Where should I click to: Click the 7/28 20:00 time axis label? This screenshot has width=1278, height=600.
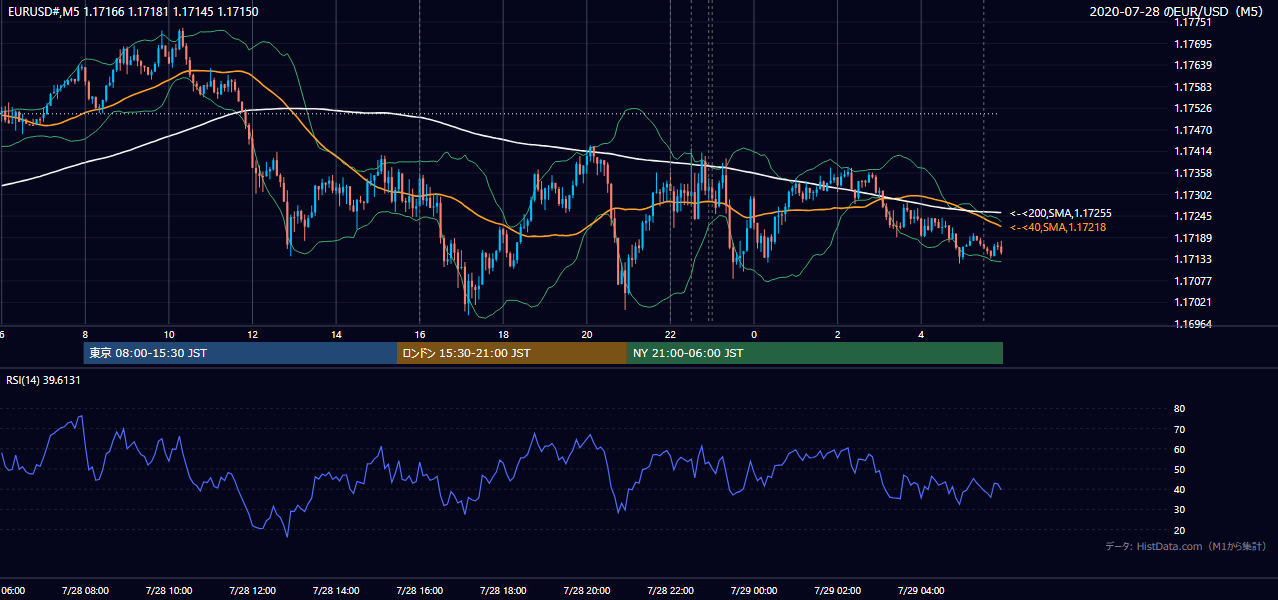(x=587, y=591)
